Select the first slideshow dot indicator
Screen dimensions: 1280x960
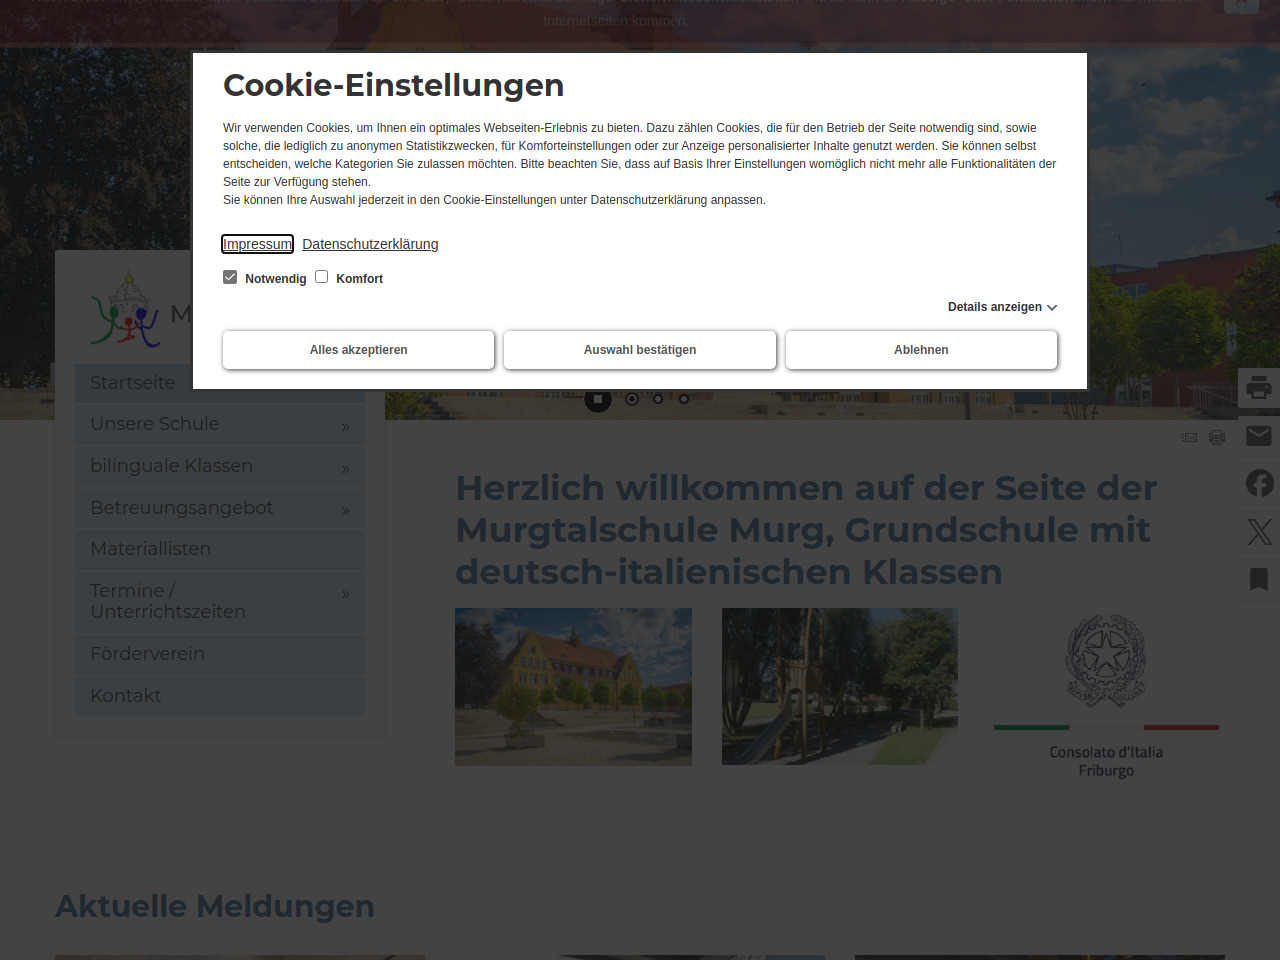pos(632,399)
